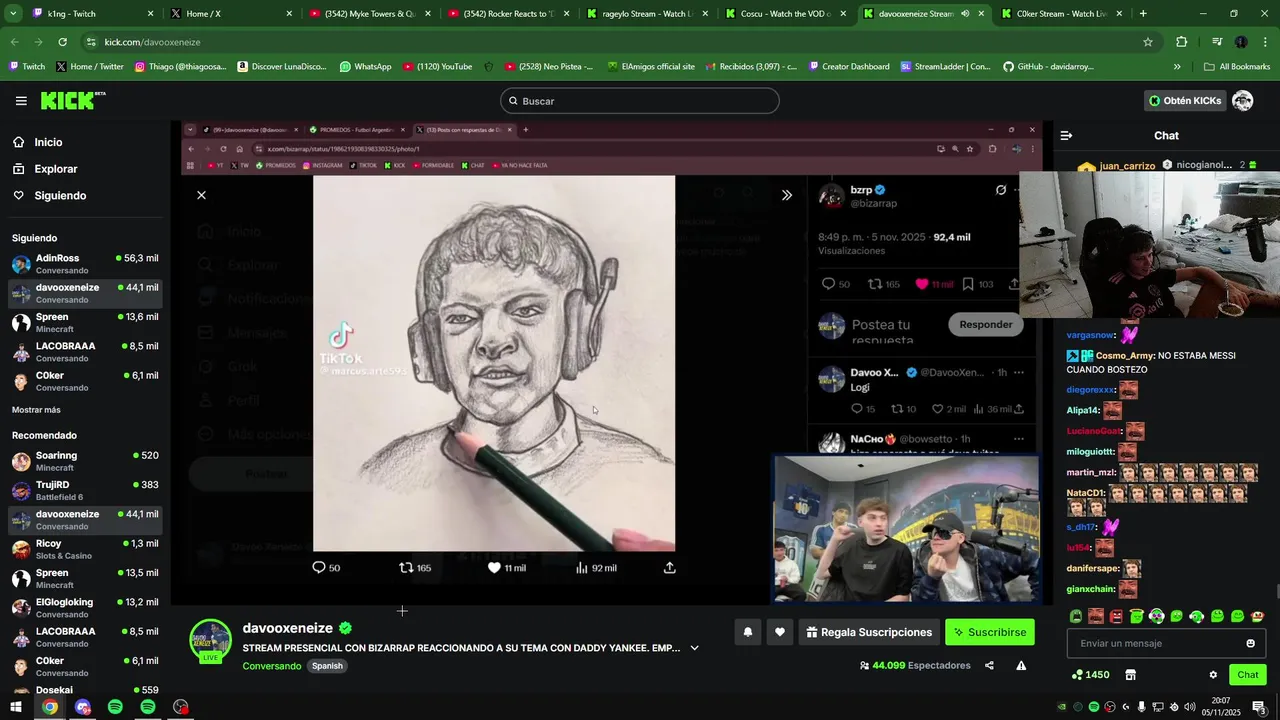
Task: Open chat settings gear
Action: (1213, 675)
